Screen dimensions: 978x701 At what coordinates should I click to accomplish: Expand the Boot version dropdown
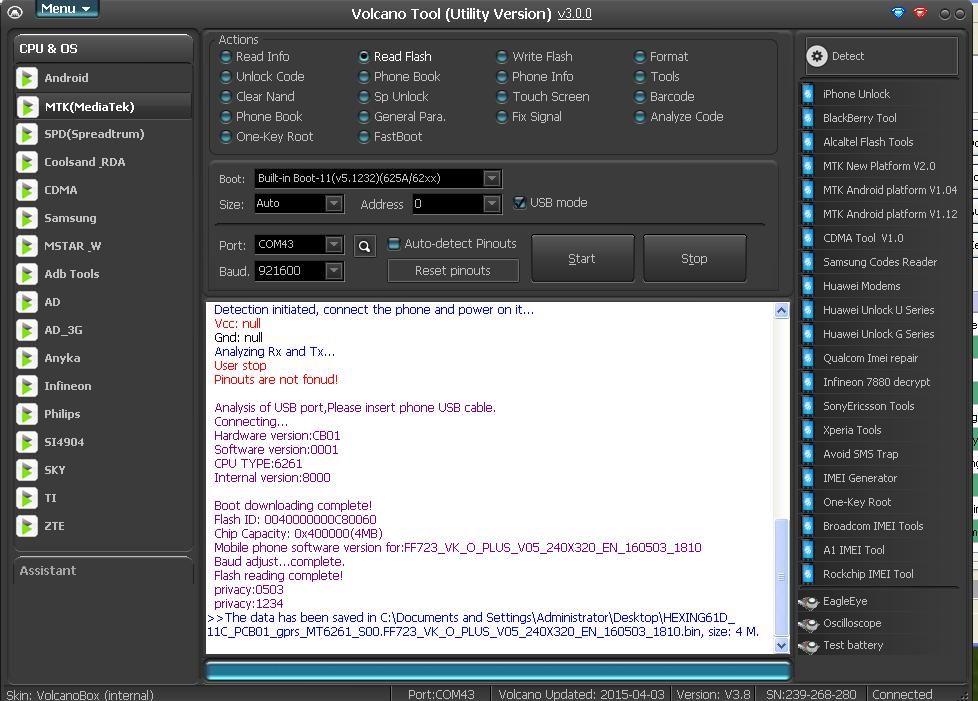[491, 179]
